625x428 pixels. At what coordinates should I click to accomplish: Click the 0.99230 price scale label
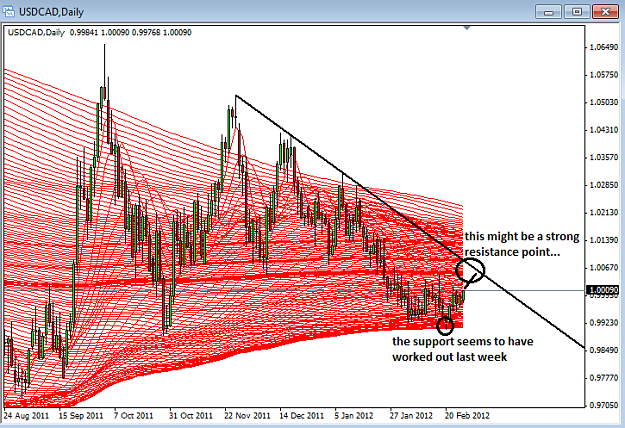point(603,322)
